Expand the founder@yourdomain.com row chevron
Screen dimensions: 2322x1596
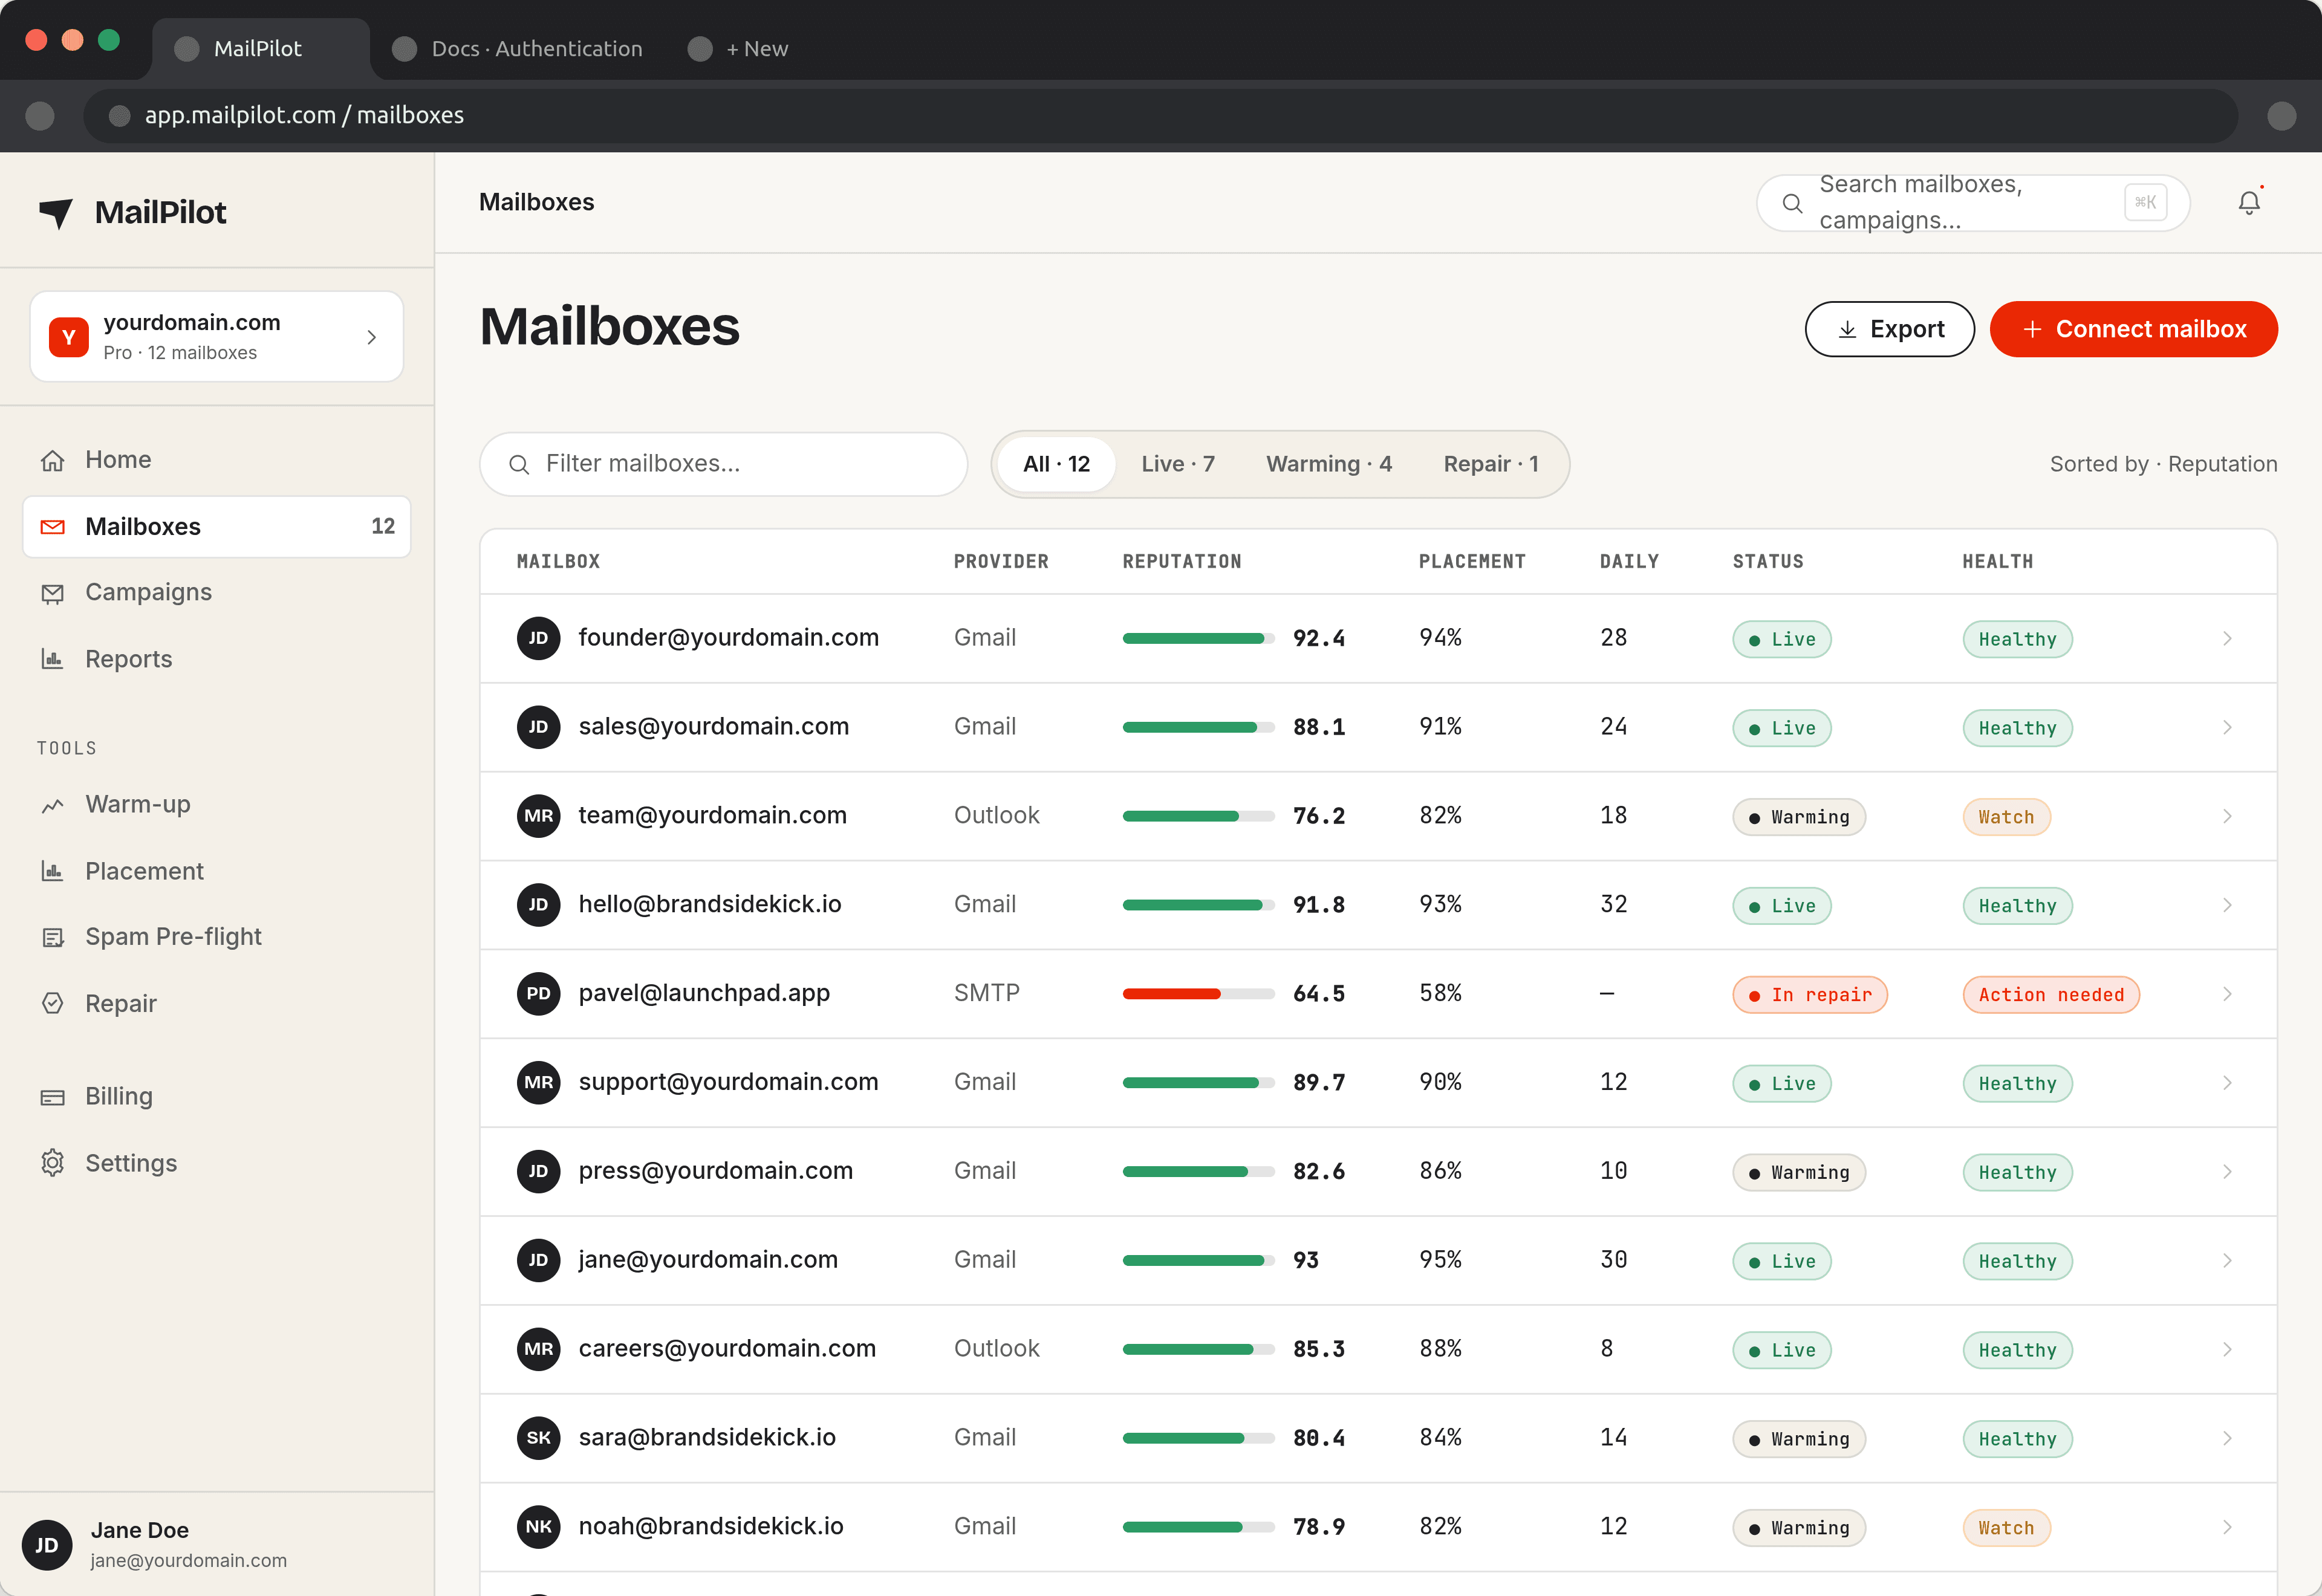[2227, 638]
